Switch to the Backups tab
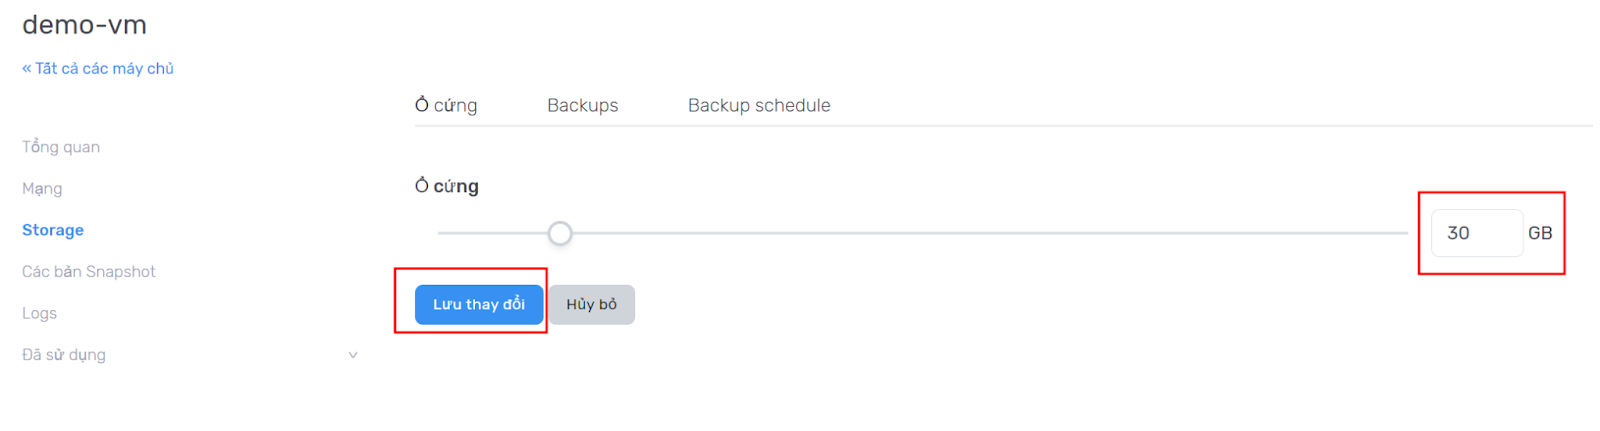The height and width of the screenshot is (431, 1600). coord(582,105)
